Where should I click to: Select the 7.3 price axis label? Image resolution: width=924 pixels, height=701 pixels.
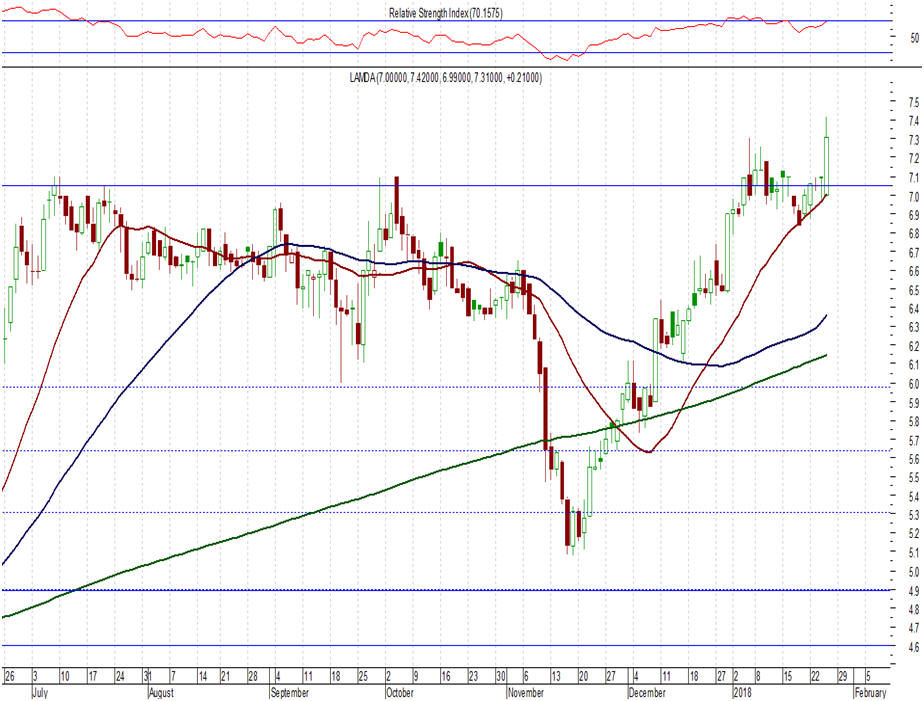(x=913, y=140)
